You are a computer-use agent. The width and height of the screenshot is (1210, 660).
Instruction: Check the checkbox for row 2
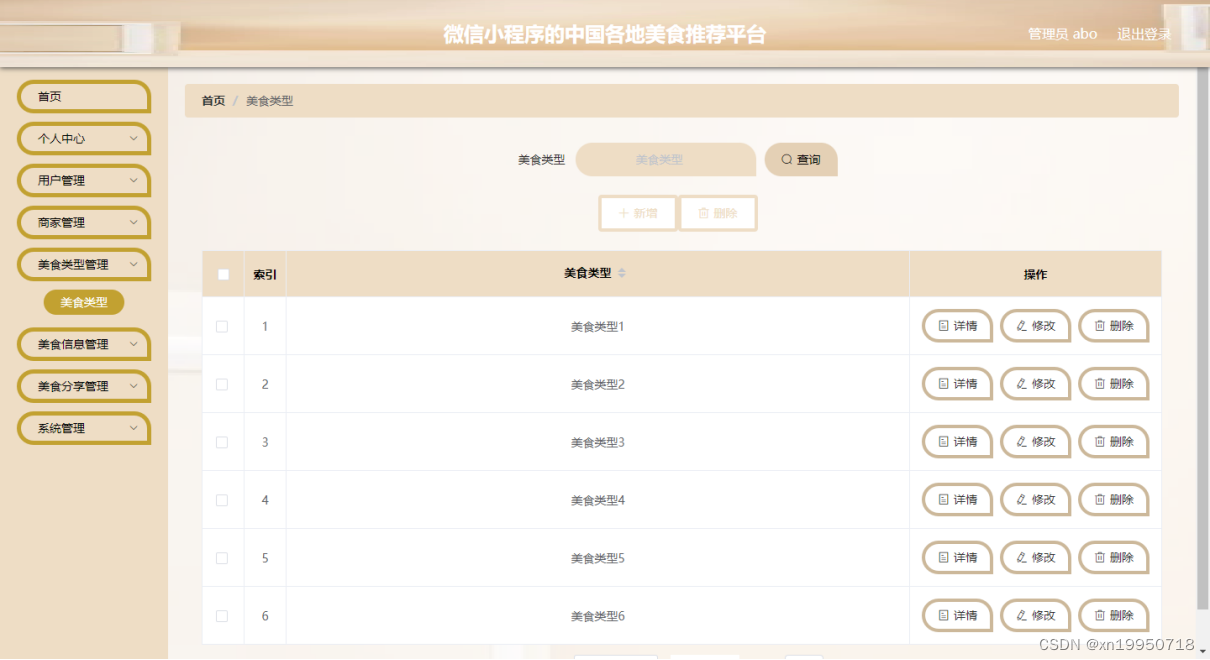coord(222,384)
